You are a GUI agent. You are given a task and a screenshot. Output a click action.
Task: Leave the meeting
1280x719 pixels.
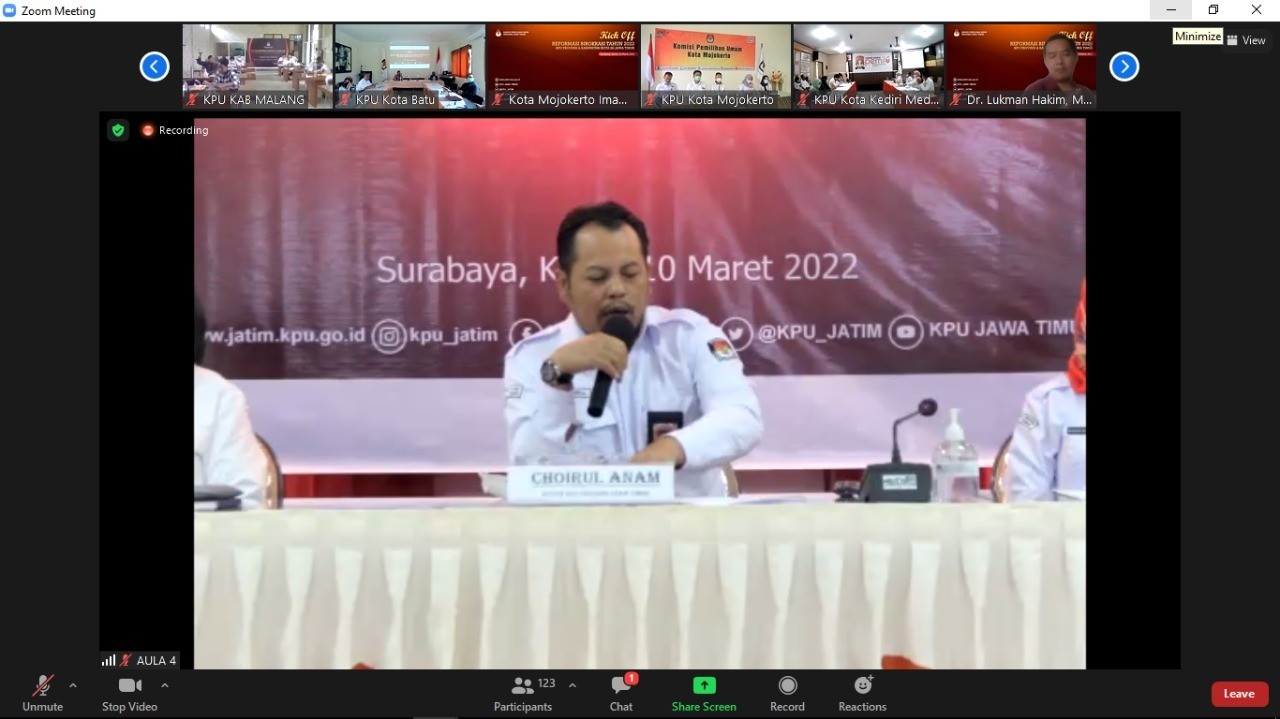pos(1239,694)
